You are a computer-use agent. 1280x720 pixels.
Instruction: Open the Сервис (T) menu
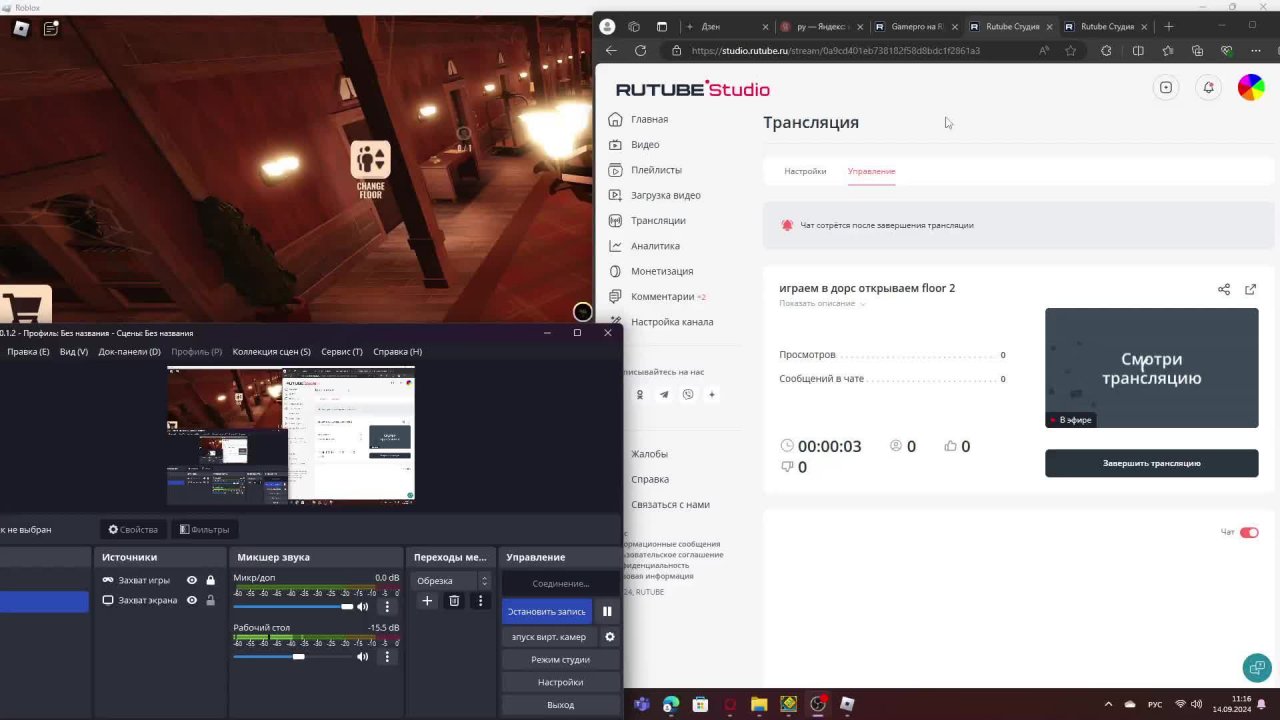342,352
